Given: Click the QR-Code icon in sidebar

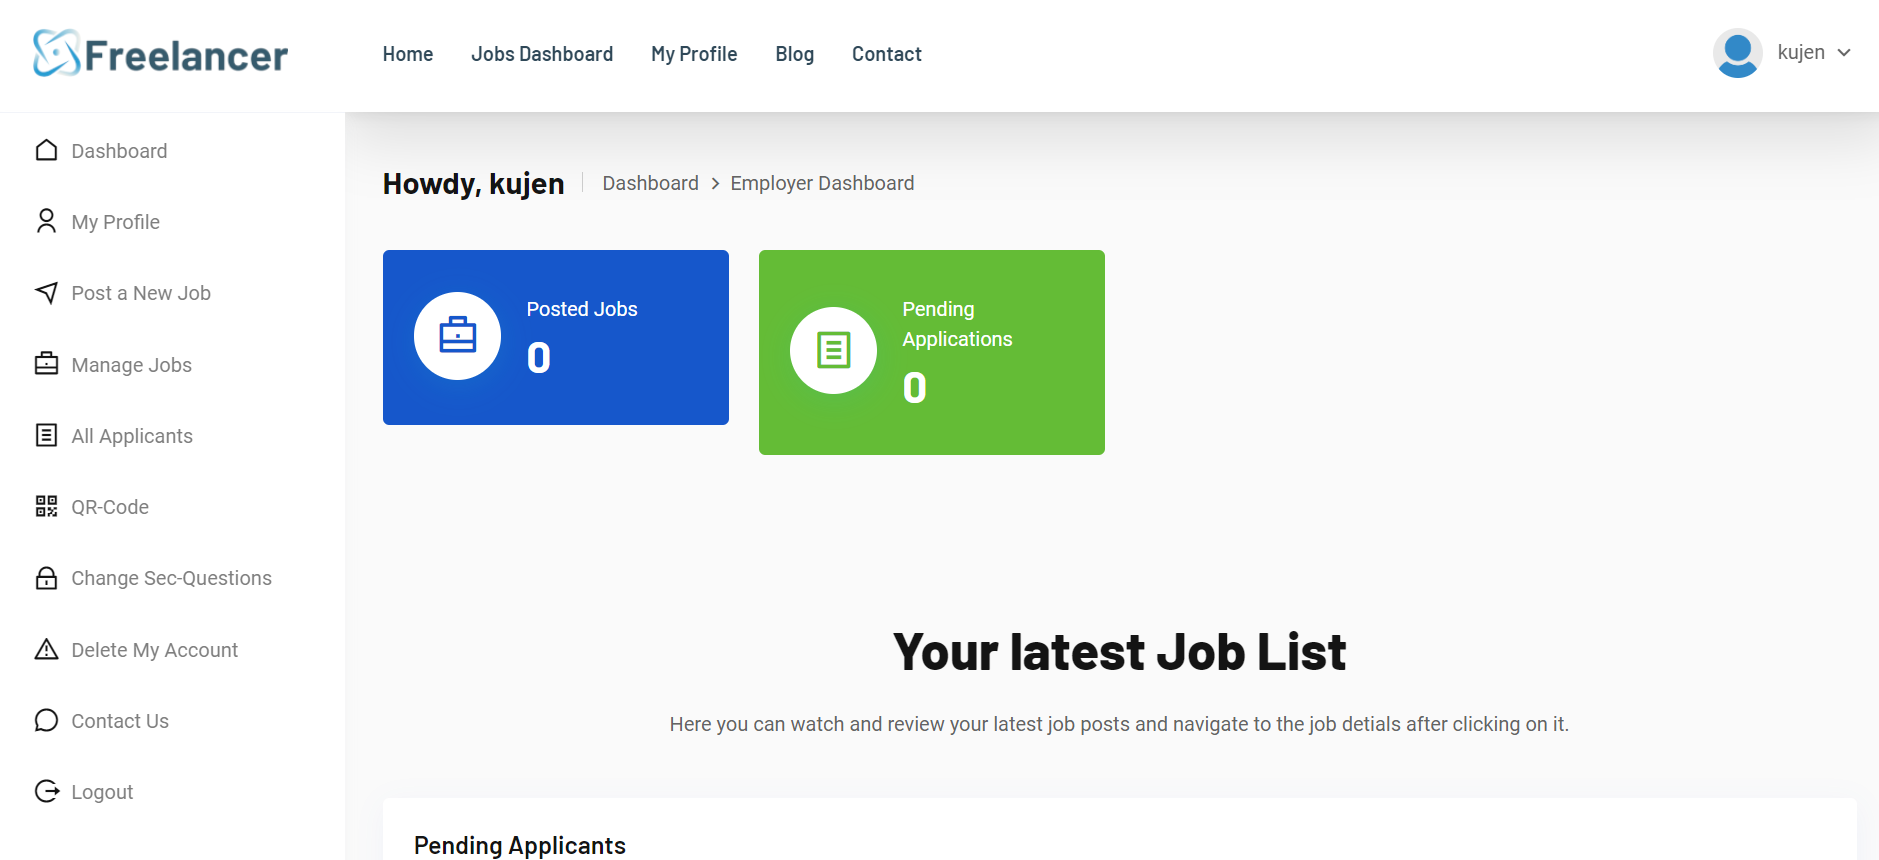Looking at the screenshot, I should pyautogui.click(x=46, y=506).
